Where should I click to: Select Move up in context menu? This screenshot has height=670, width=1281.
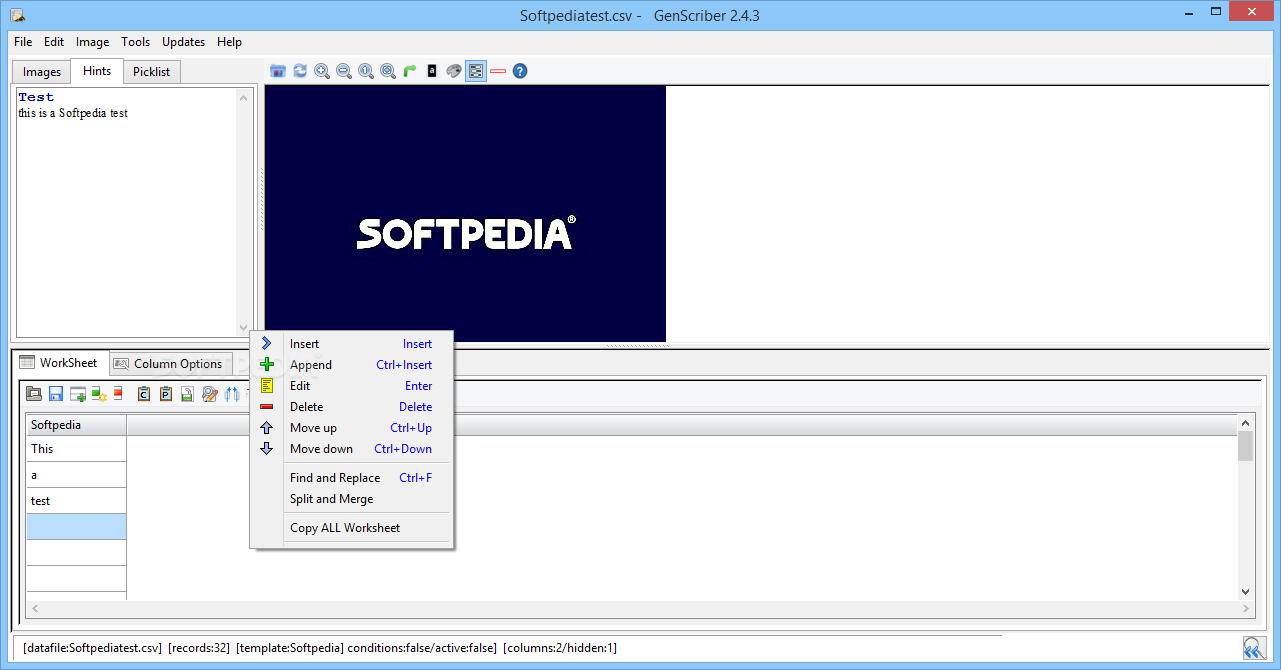tap(352, 428)
